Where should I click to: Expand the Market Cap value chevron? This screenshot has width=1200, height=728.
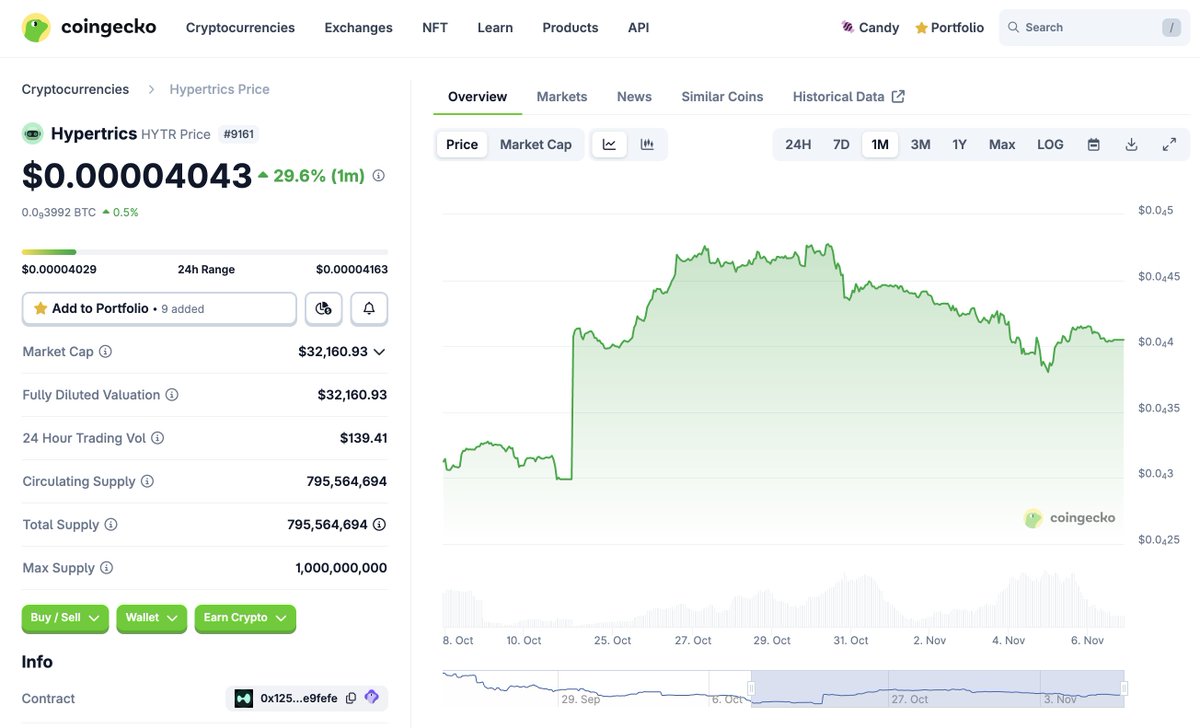click(x=379, y=352)
